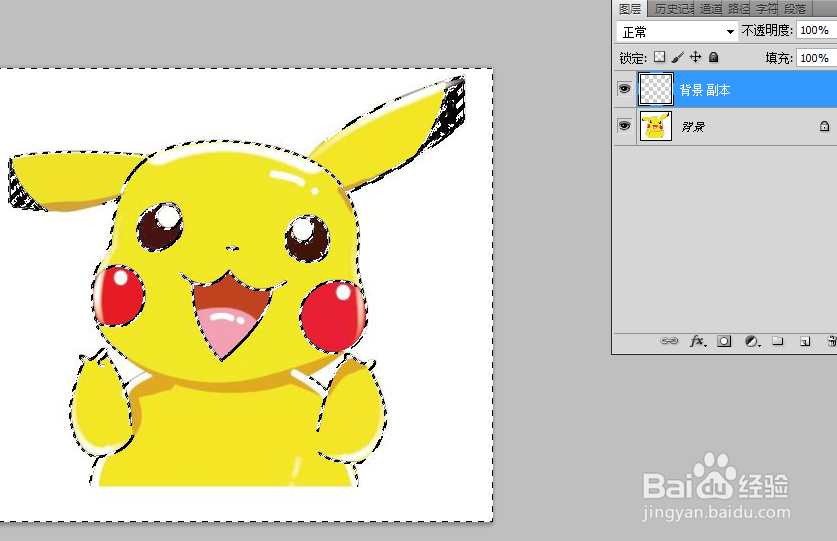
Task: Create a new layer group folder
Action: (778, 341)
